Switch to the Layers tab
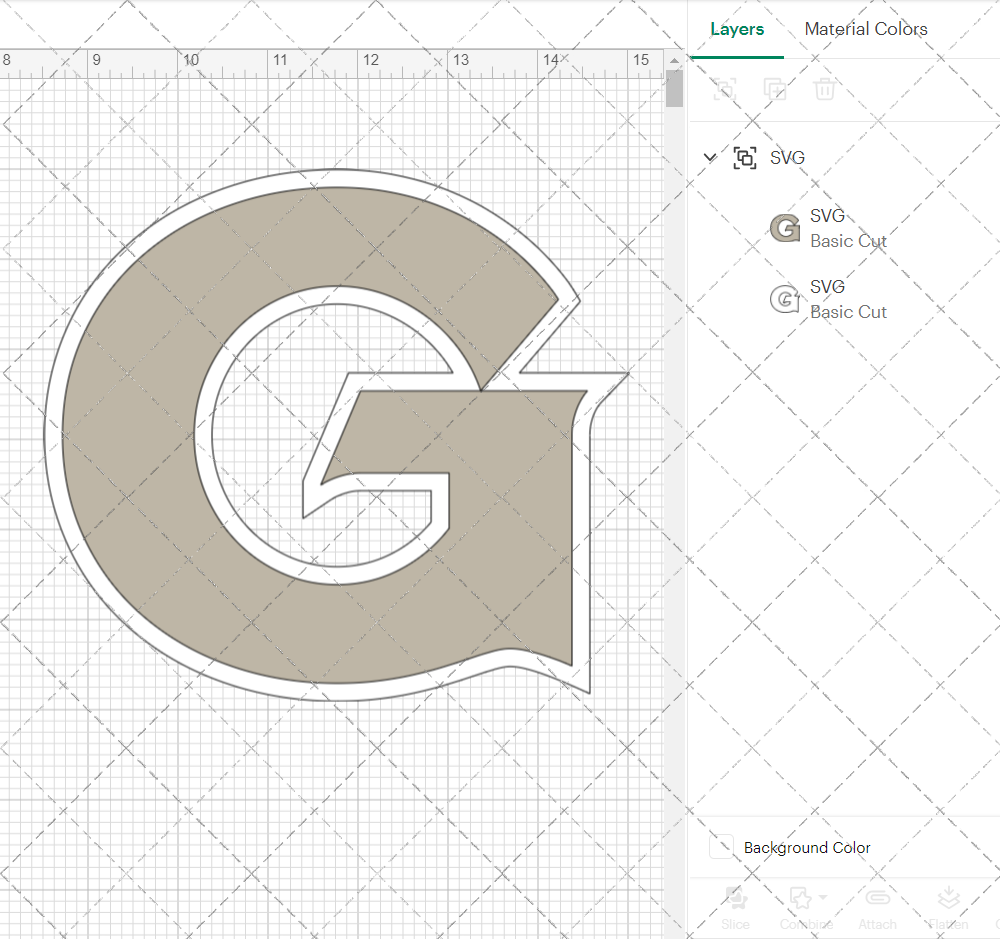The height and width of the screenshot is (939, 1000). coord(737,29)
